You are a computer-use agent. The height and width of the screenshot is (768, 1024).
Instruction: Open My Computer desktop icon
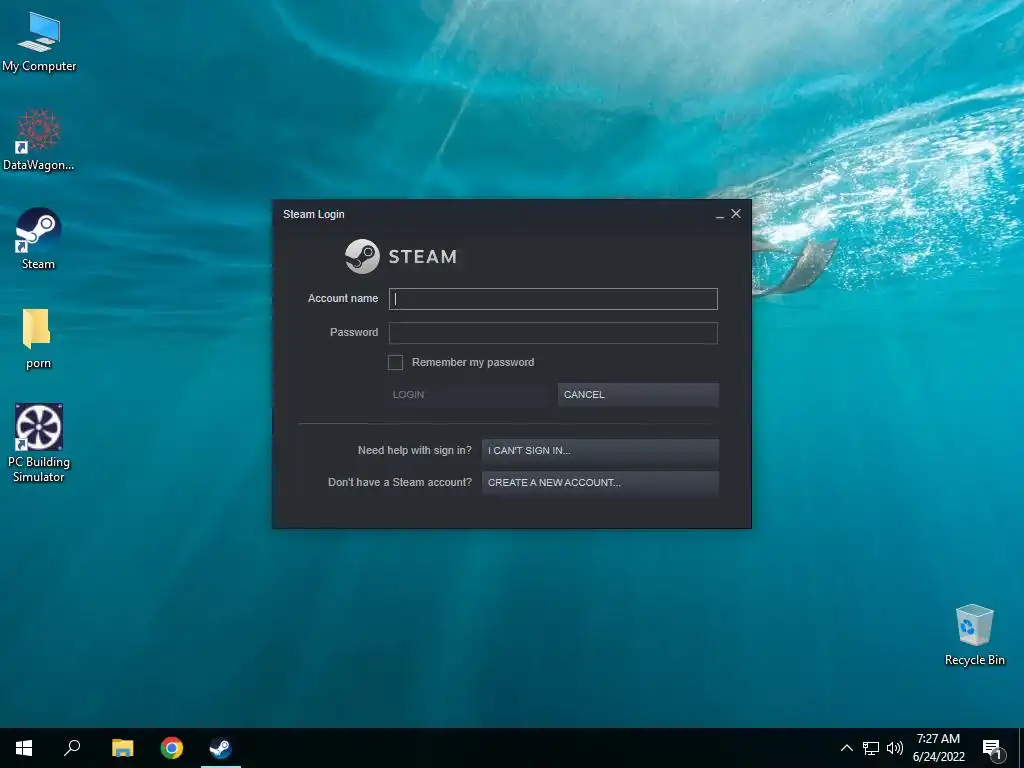(x=39, y=41)
